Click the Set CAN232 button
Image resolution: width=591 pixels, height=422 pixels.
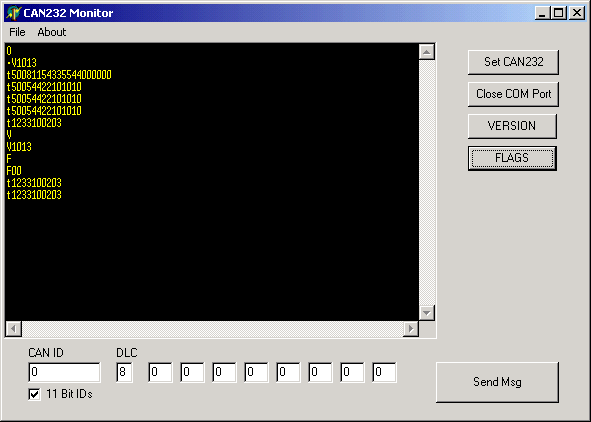[513, 62]
